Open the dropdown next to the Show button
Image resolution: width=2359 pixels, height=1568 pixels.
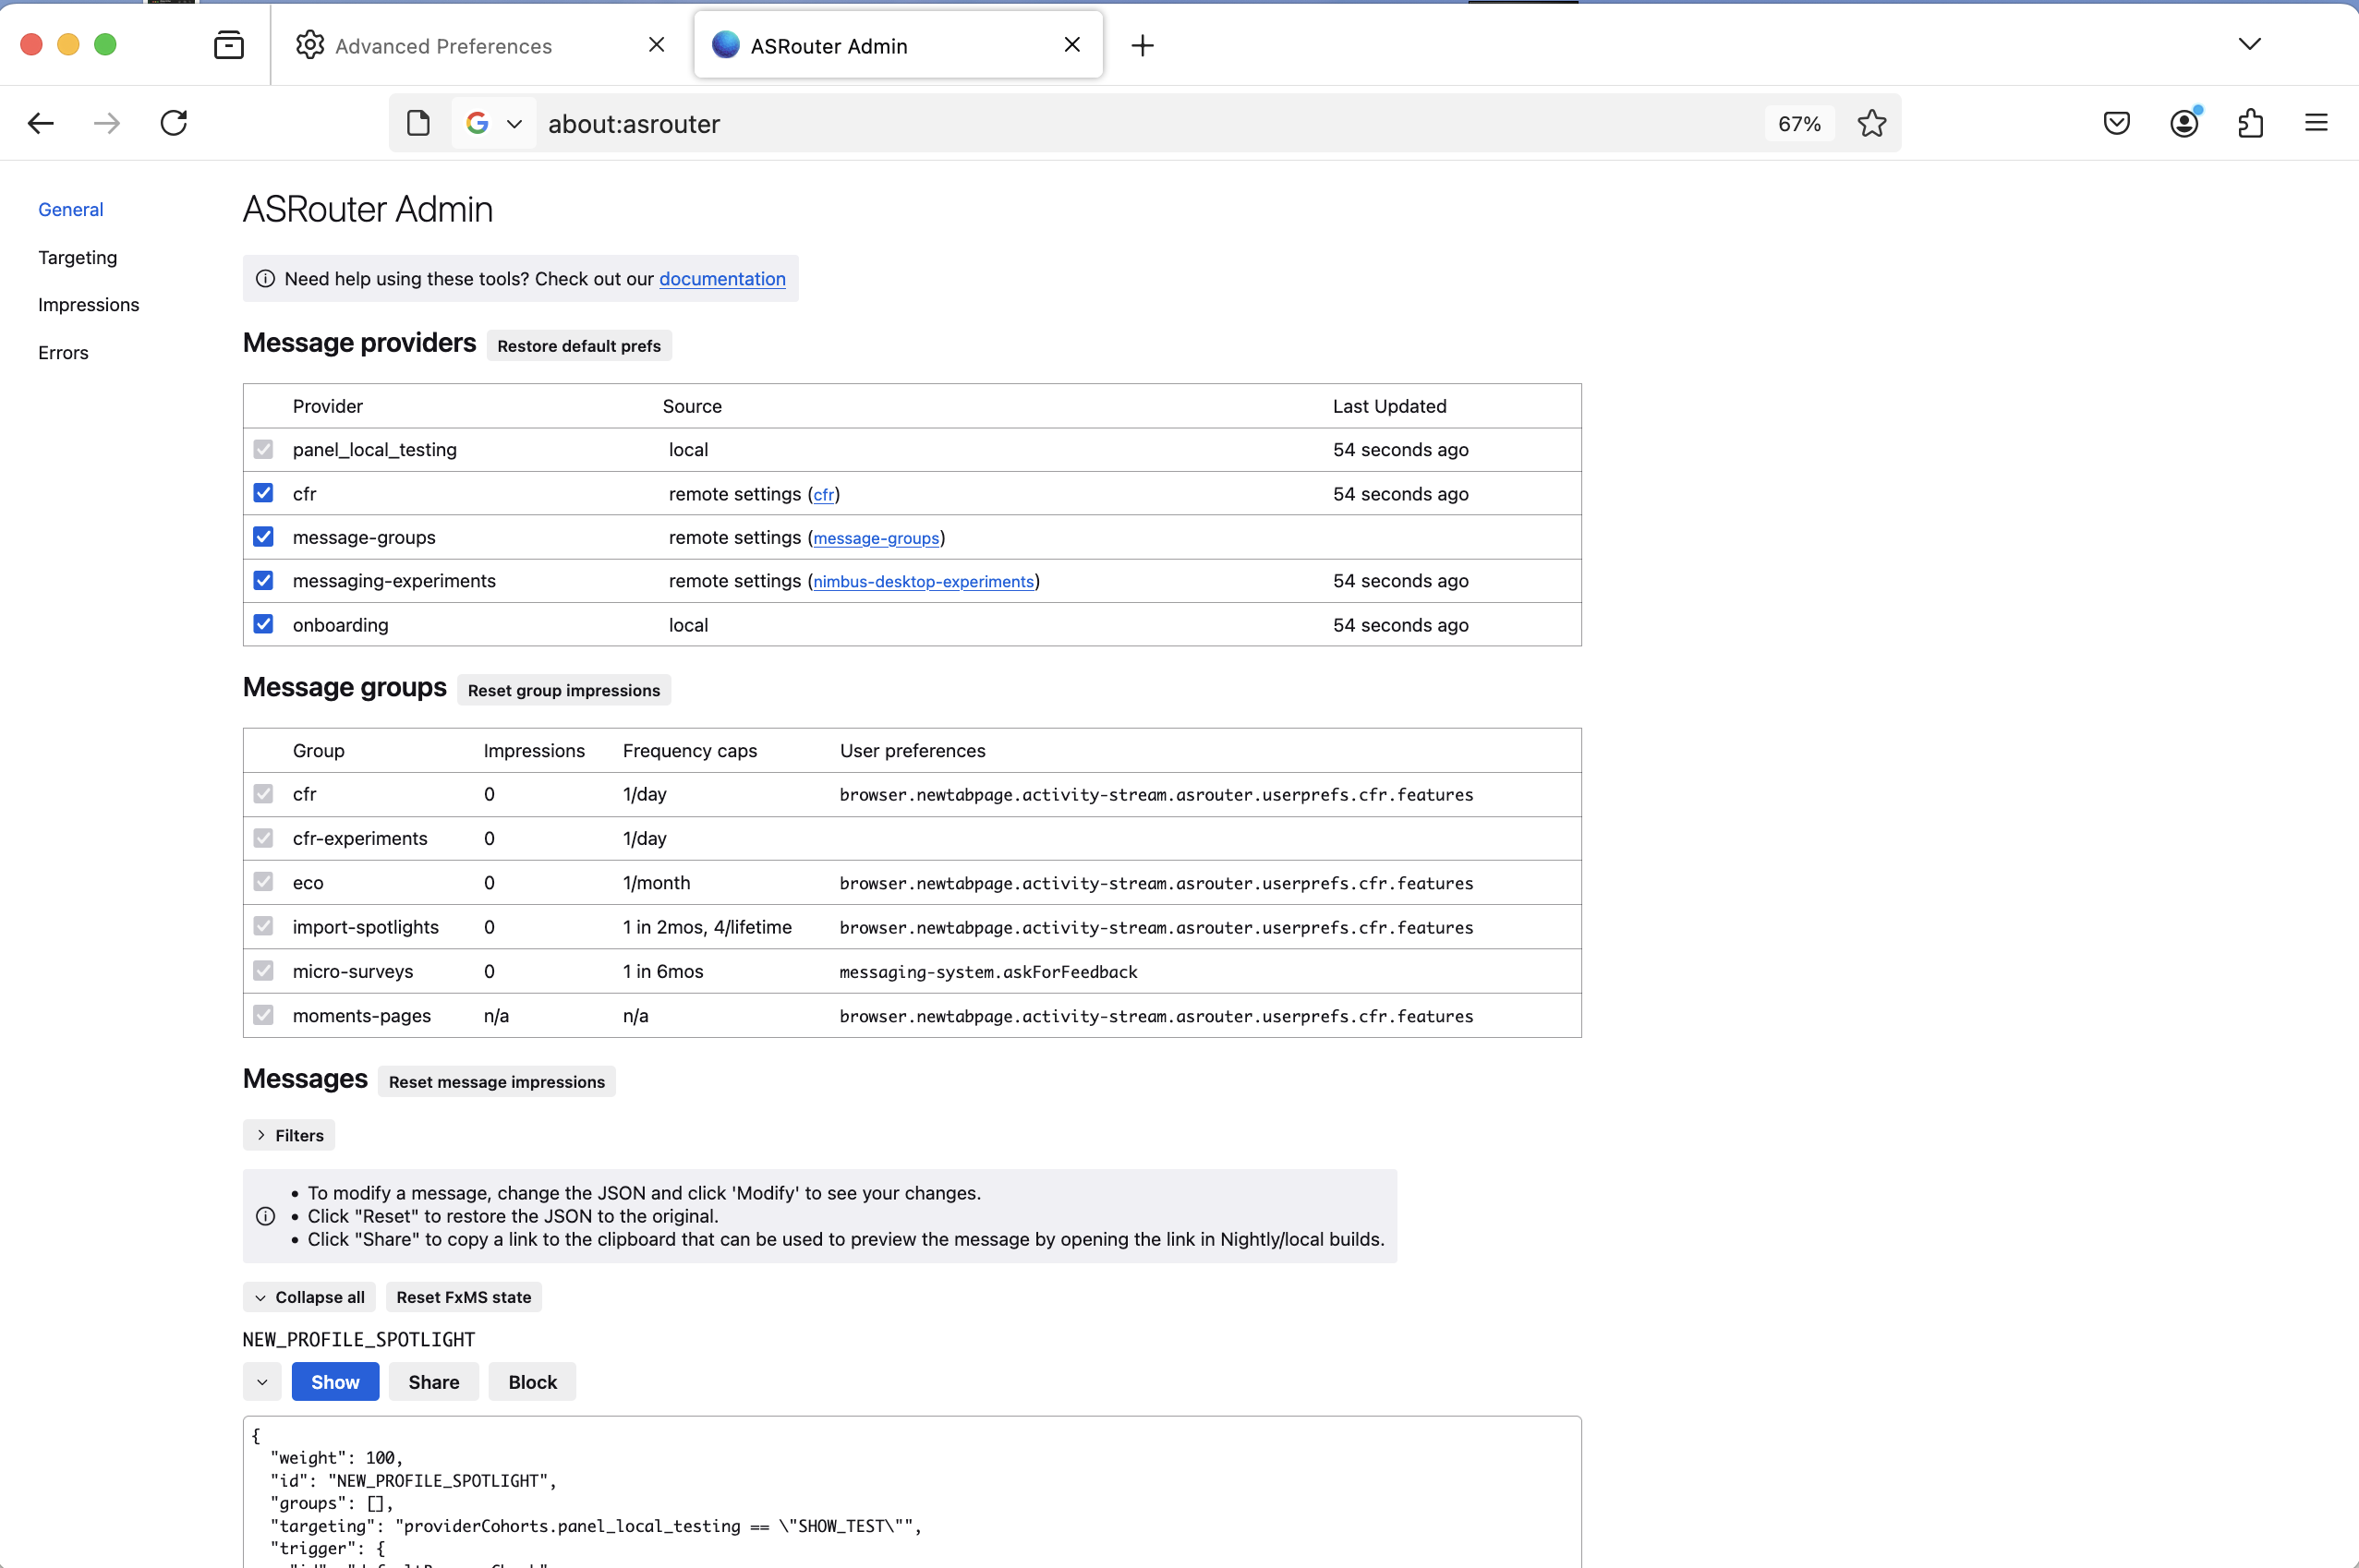pyautogui.click(x=262, y=1381)
